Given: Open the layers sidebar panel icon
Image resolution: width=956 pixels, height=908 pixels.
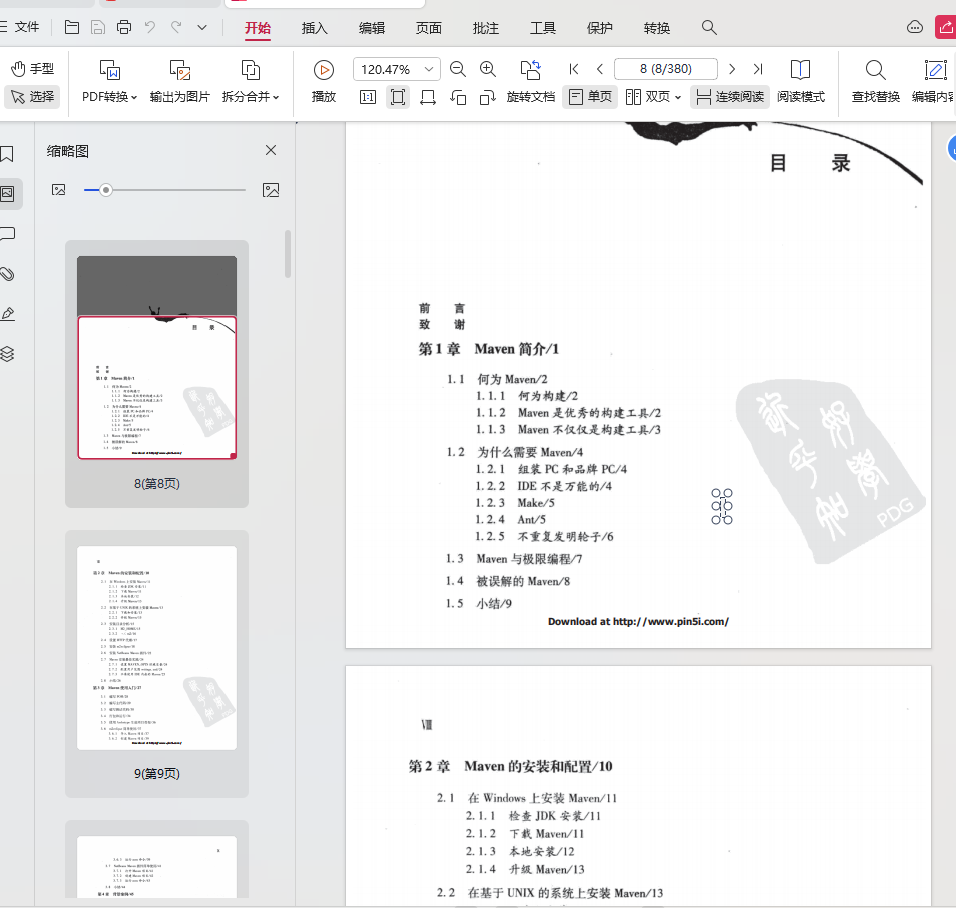Looking at the screenshot, I should pyautogui.click(x=8, y=354).
